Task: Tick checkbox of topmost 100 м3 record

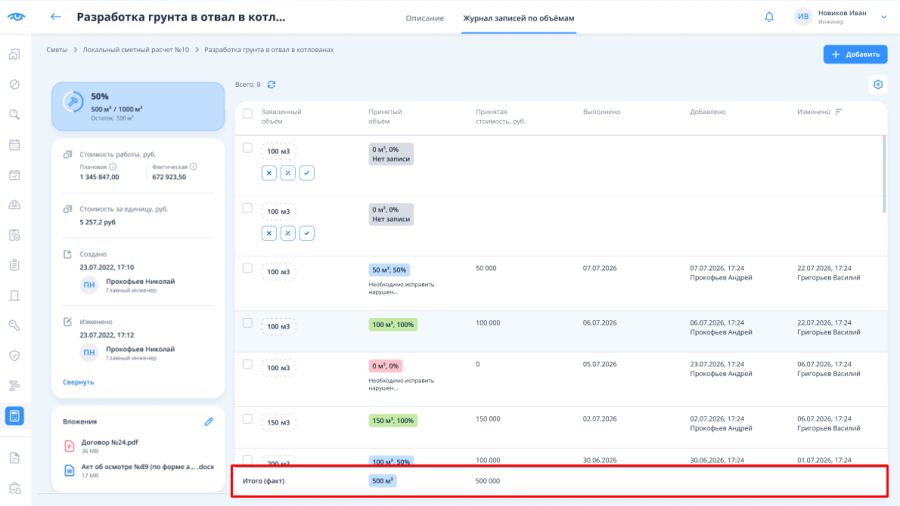Action: pos(247,148)
